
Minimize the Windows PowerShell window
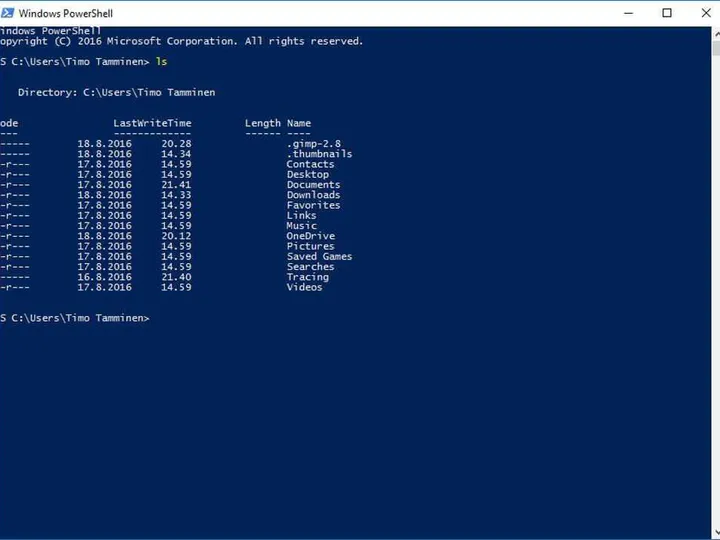pos(629,13)
